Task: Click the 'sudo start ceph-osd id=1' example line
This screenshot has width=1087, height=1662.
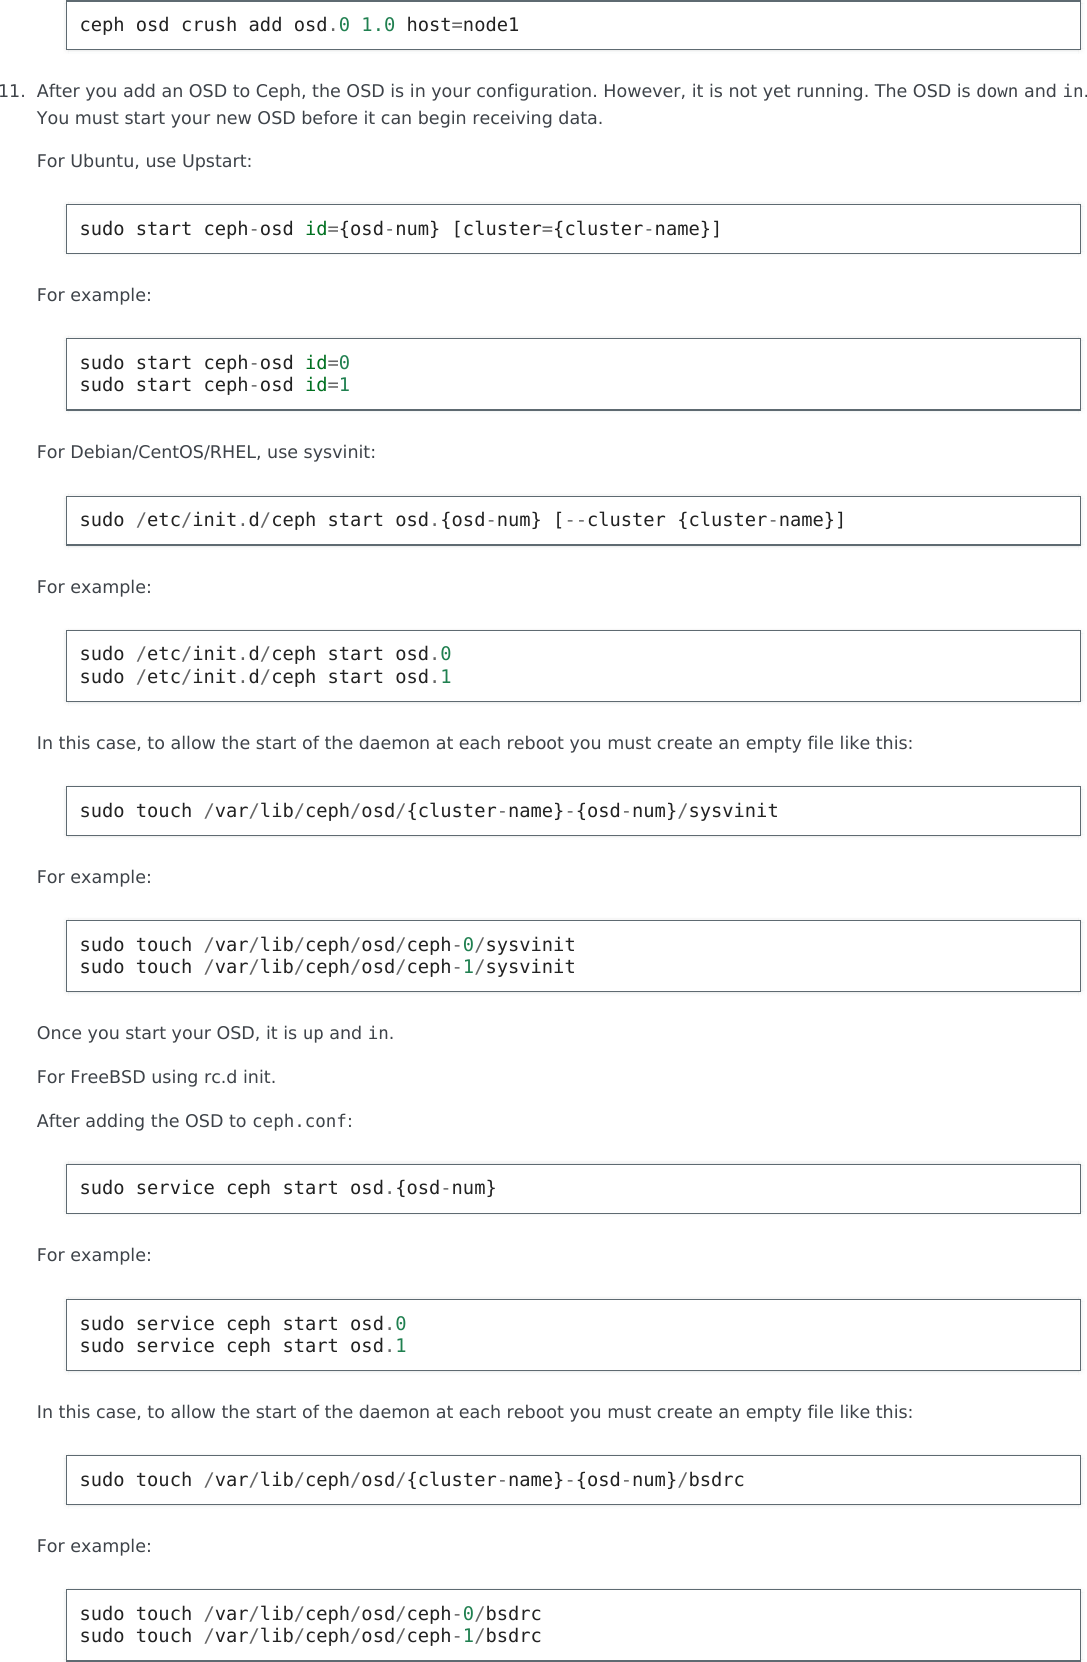Action: (214, 386)
